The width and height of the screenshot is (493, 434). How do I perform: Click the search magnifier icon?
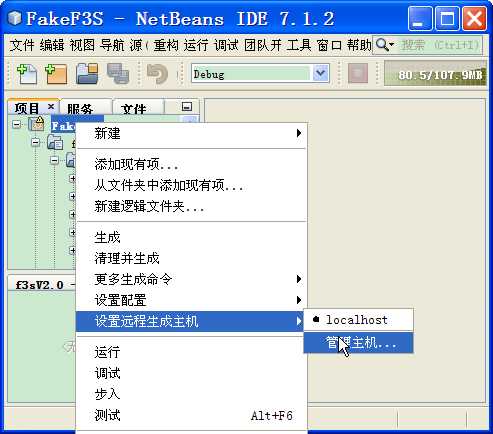(384, 45)
